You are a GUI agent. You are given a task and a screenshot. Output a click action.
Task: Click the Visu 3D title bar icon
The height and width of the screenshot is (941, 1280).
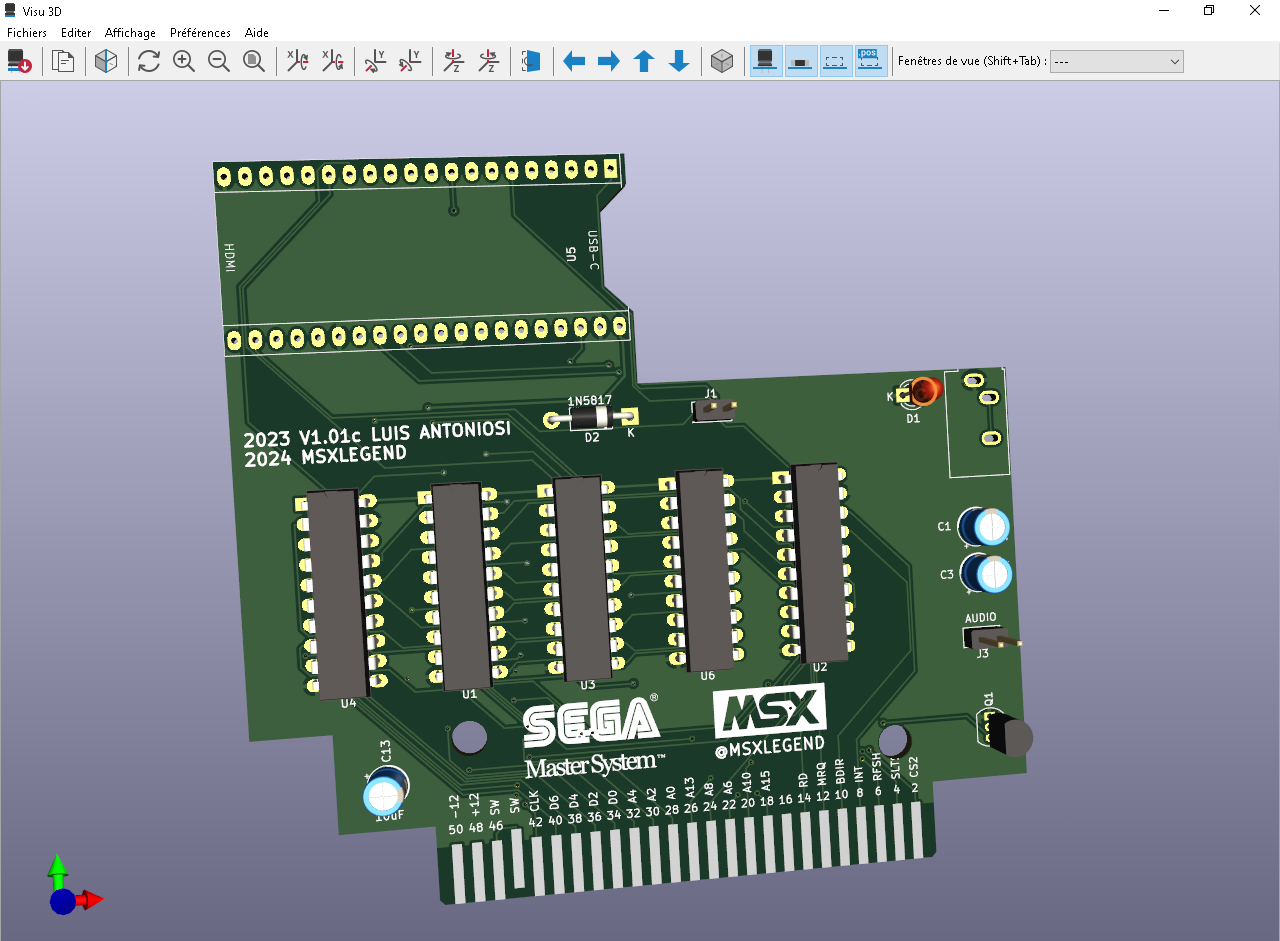tap(10, 10)
